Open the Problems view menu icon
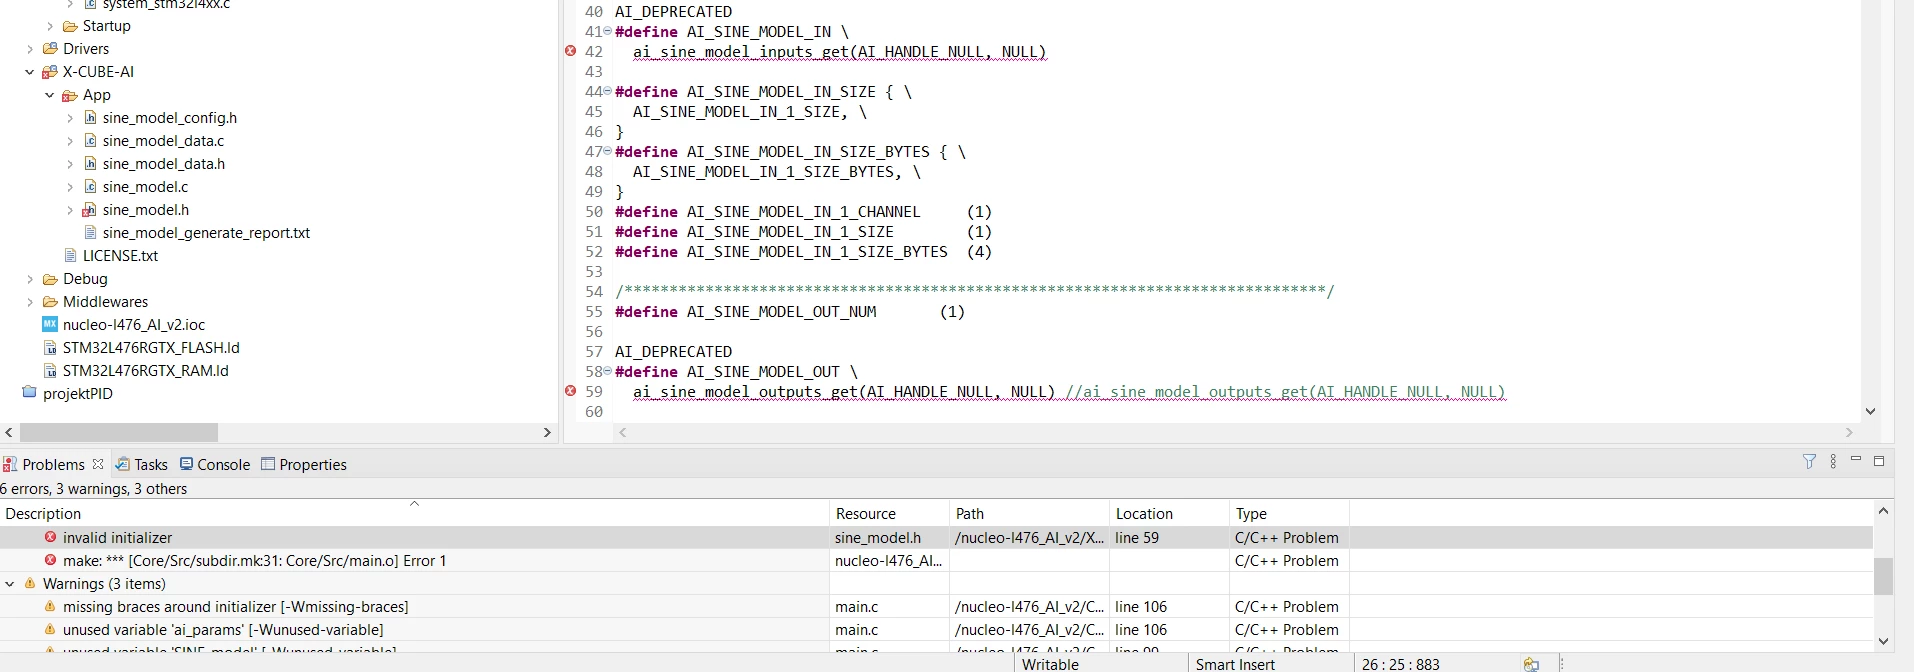The image size is (1914, 672). pyautogui.click(x=1833, y=461)
